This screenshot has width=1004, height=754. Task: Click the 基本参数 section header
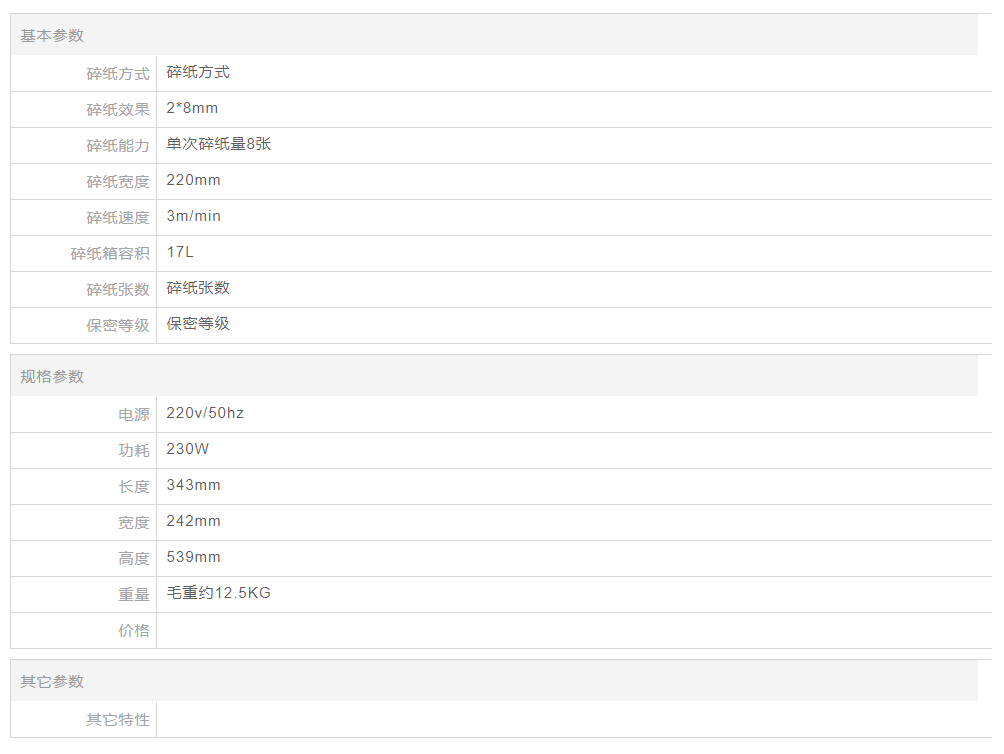(x=52, y=36)
